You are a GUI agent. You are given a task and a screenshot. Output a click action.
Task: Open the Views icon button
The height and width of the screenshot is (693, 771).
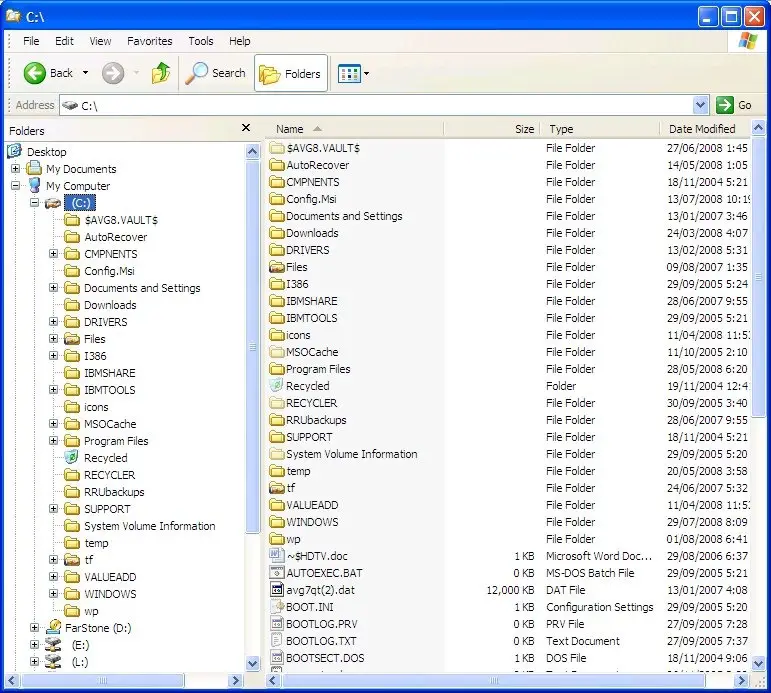coord(349,74)
